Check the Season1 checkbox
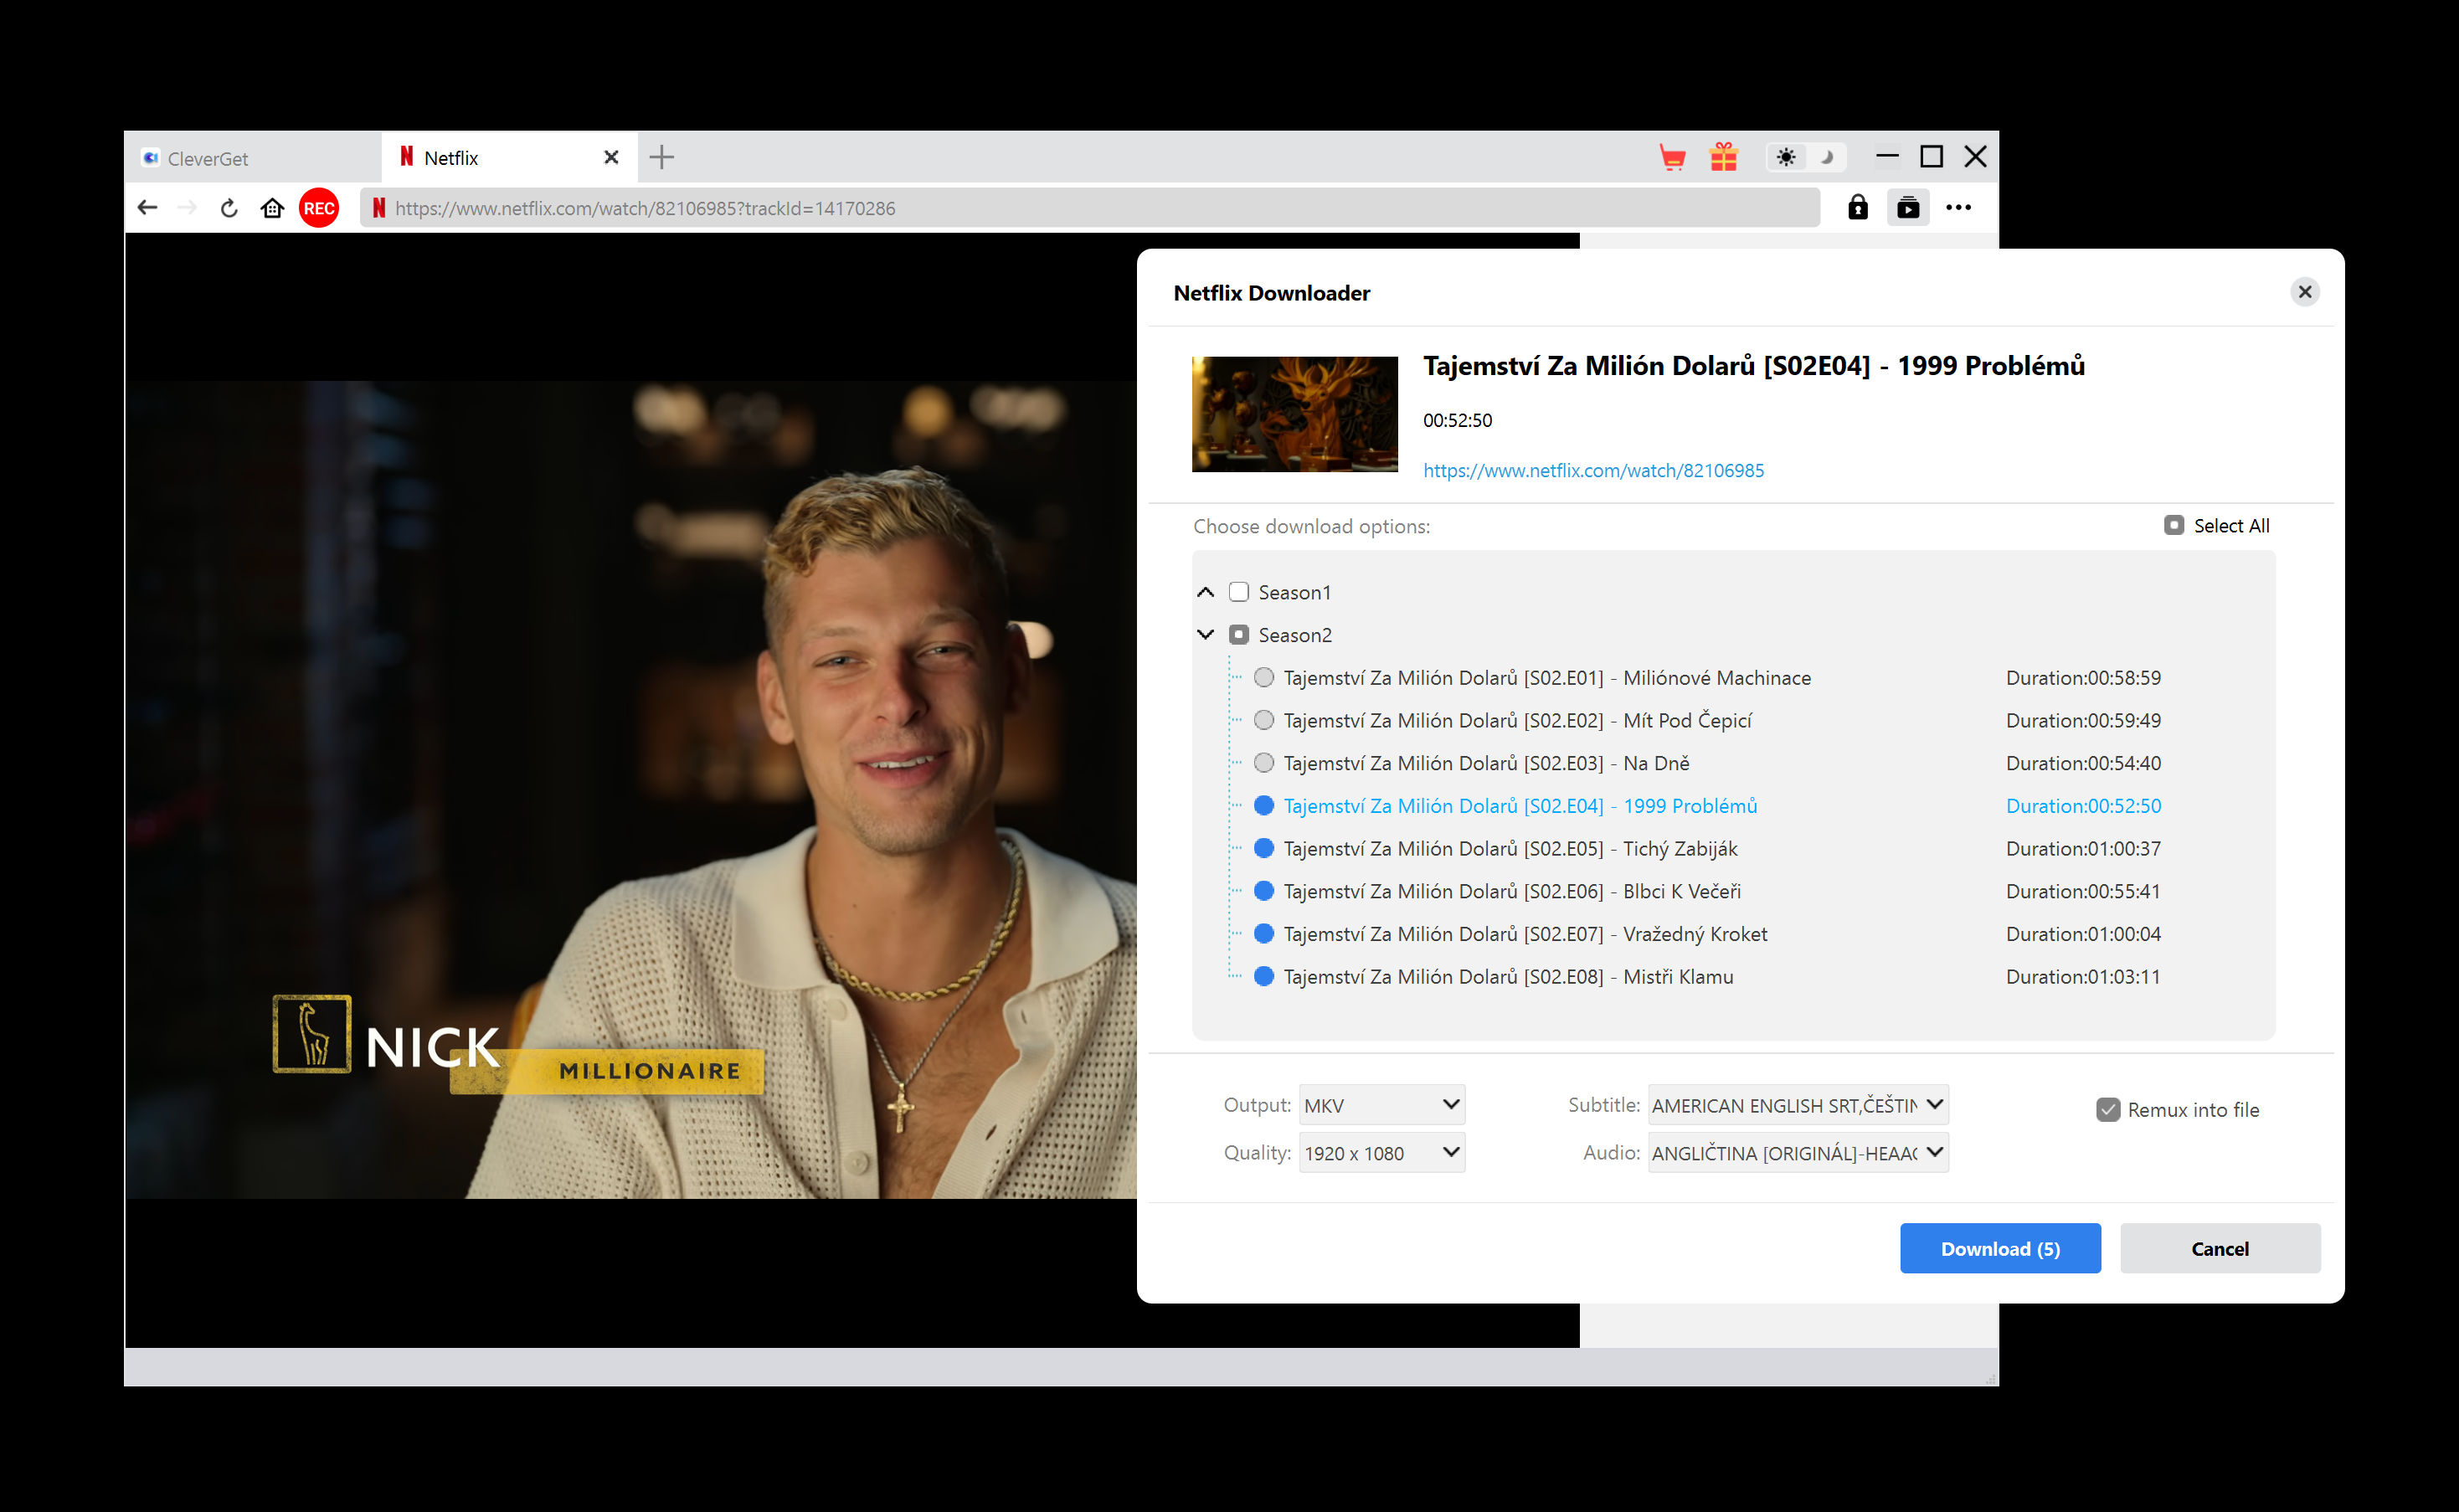 pos(1239,592)
